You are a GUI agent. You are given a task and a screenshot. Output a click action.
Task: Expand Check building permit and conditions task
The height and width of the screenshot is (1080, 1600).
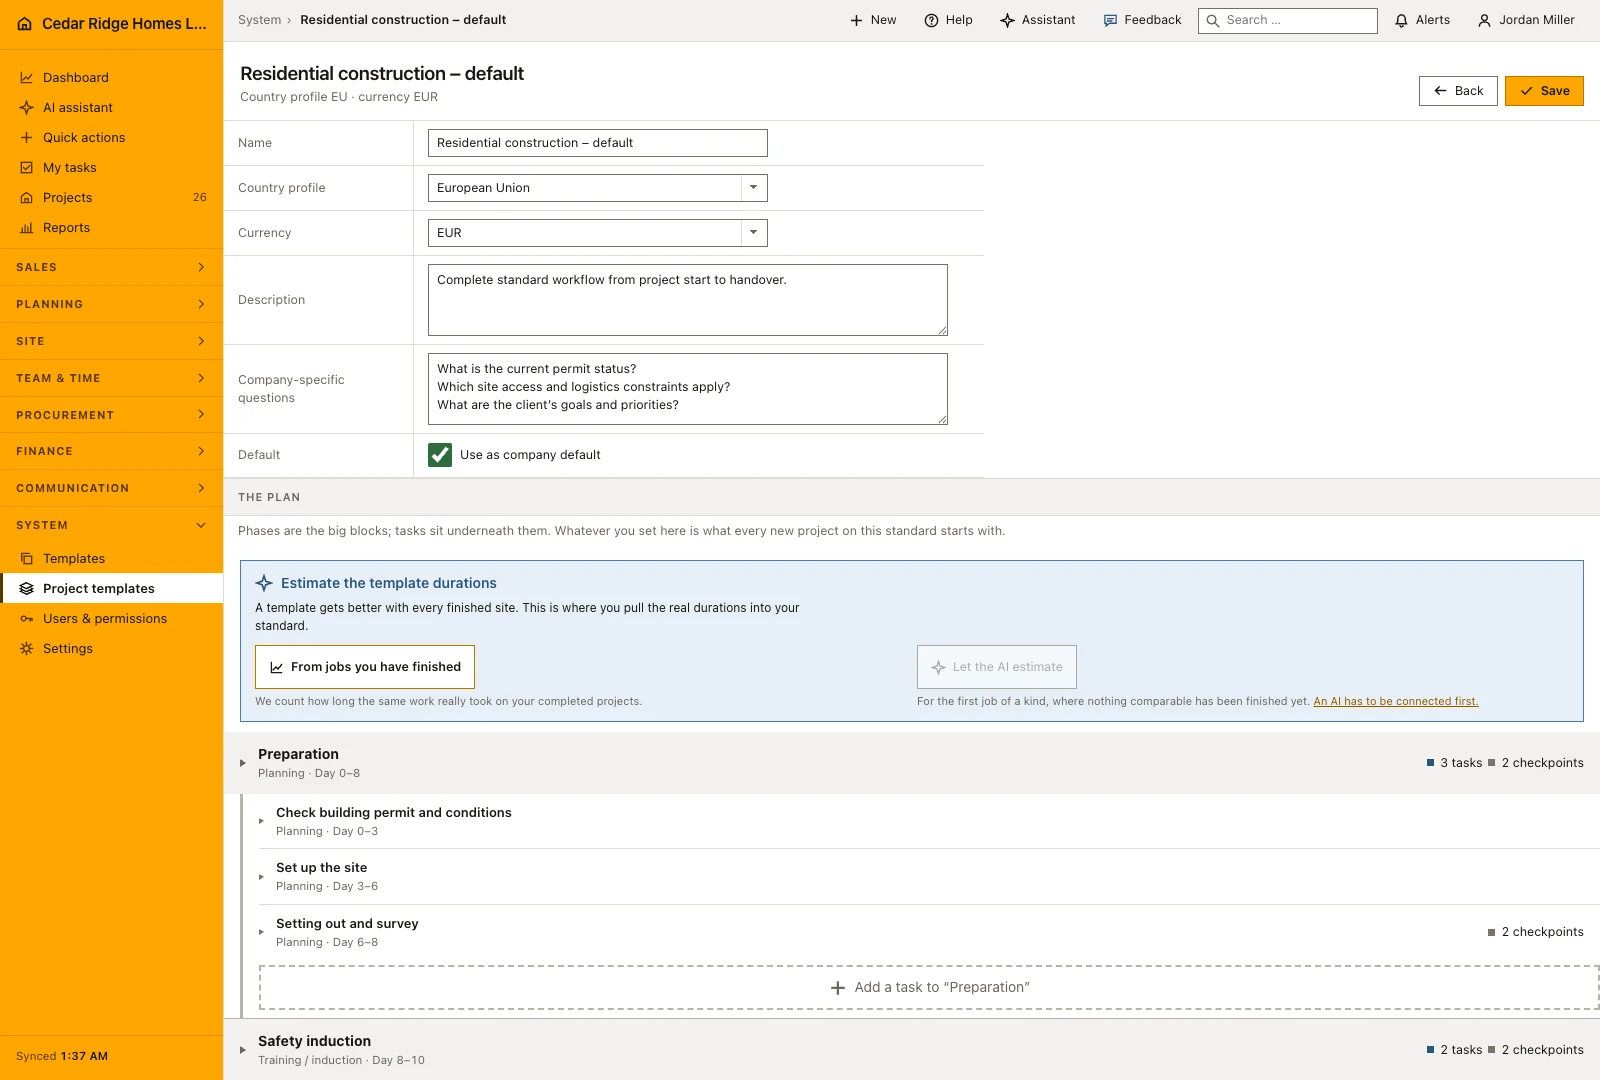(x=261, y=821)
